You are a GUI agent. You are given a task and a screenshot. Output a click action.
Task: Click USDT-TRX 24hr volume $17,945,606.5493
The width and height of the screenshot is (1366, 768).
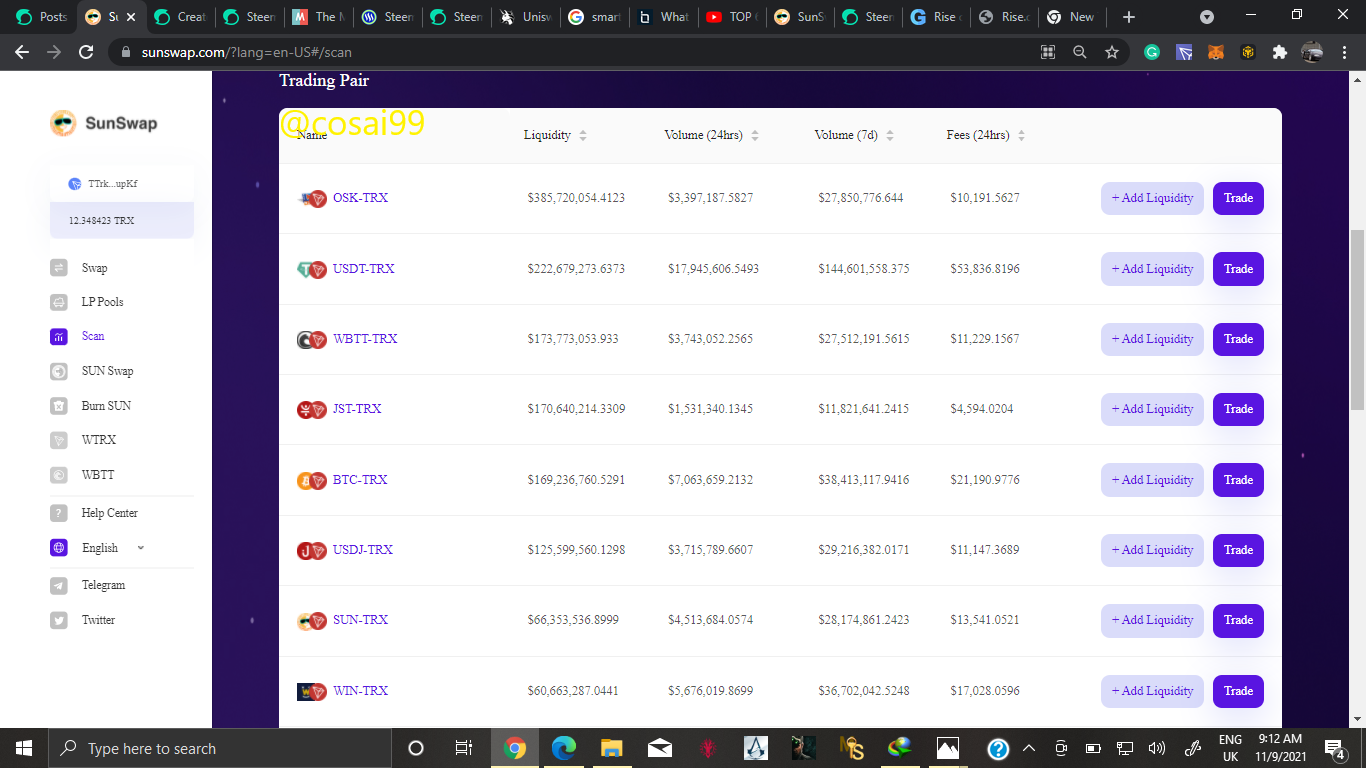pyautogui.click(x=713, y=269)
